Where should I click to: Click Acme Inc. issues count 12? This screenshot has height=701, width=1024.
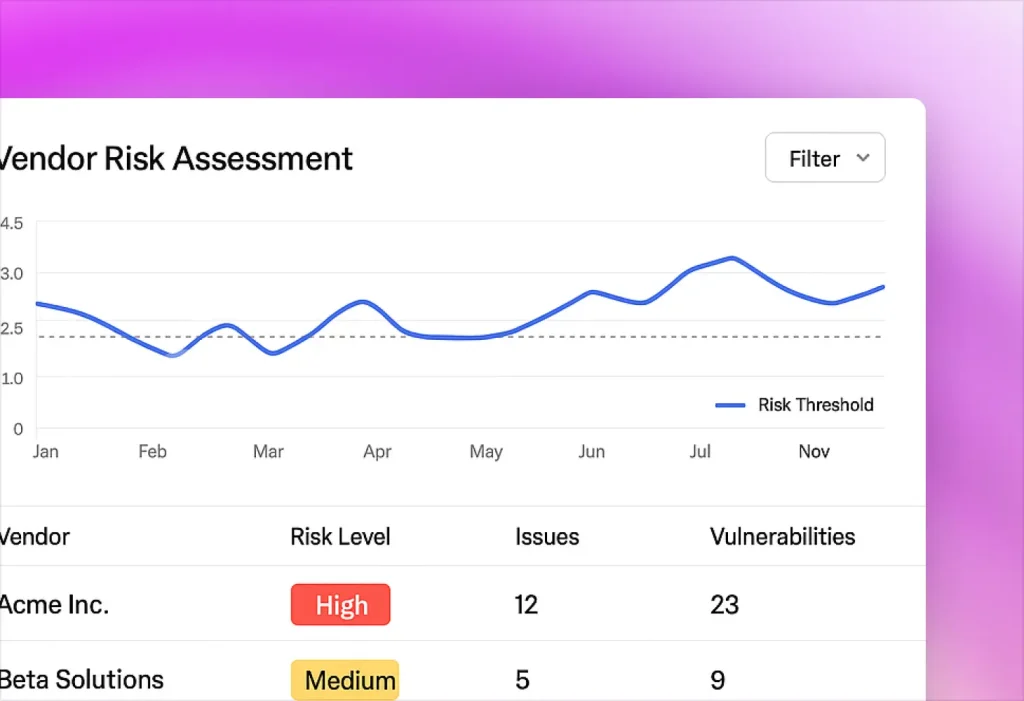(526, 604)
